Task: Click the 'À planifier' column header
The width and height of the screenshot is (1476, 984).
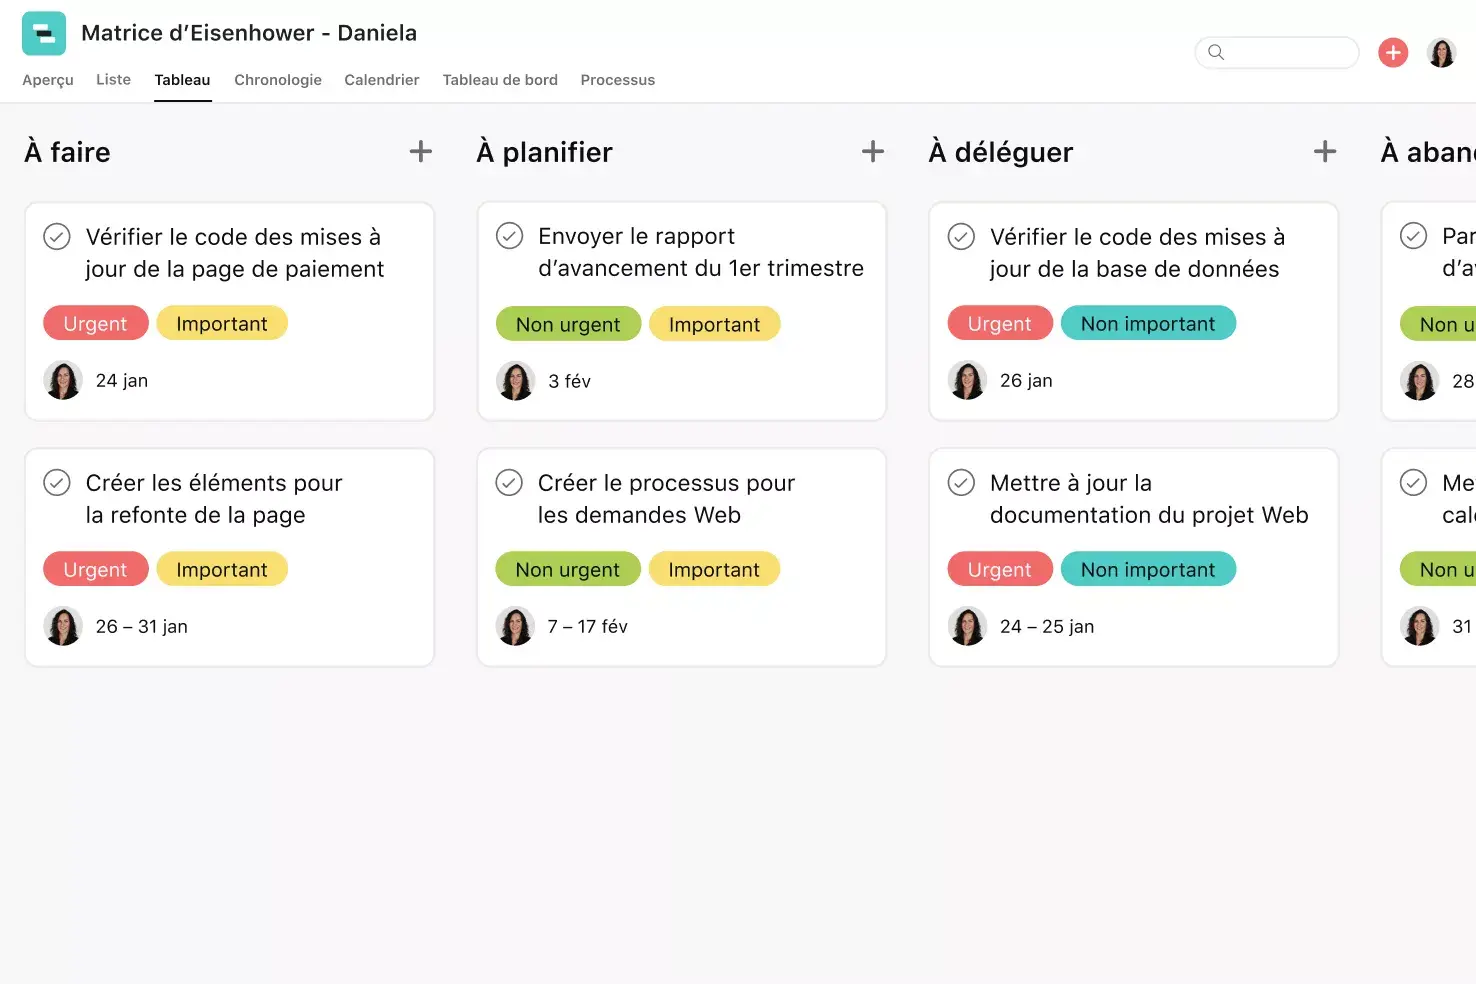Action: 545,152
